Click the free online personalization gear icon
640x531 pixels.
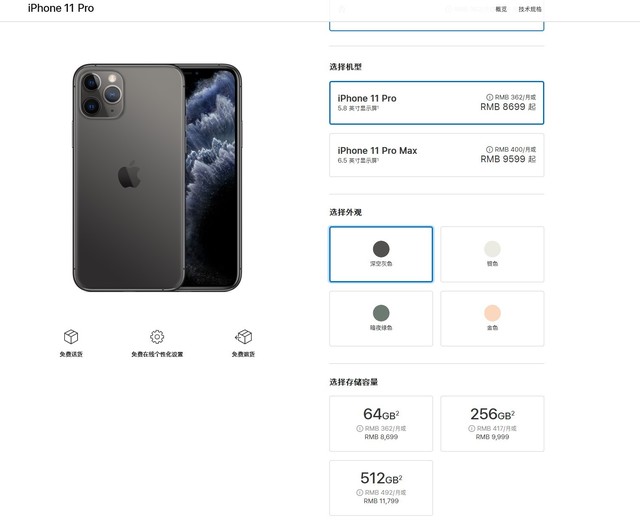(x=157, y=337)
